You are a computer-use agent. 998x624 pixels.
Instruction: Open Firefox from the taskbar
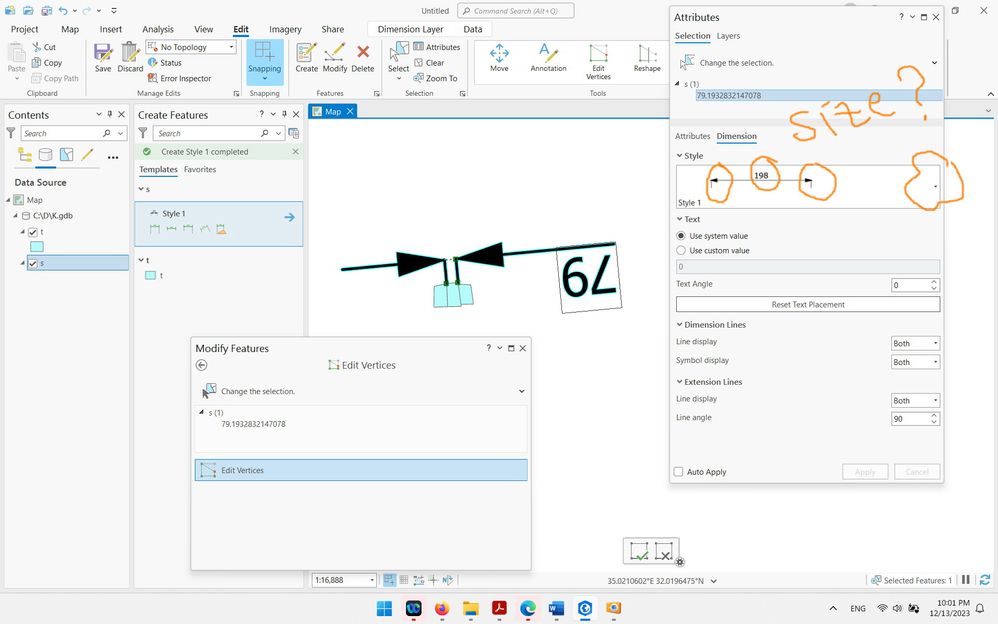(x=442, y=608)
